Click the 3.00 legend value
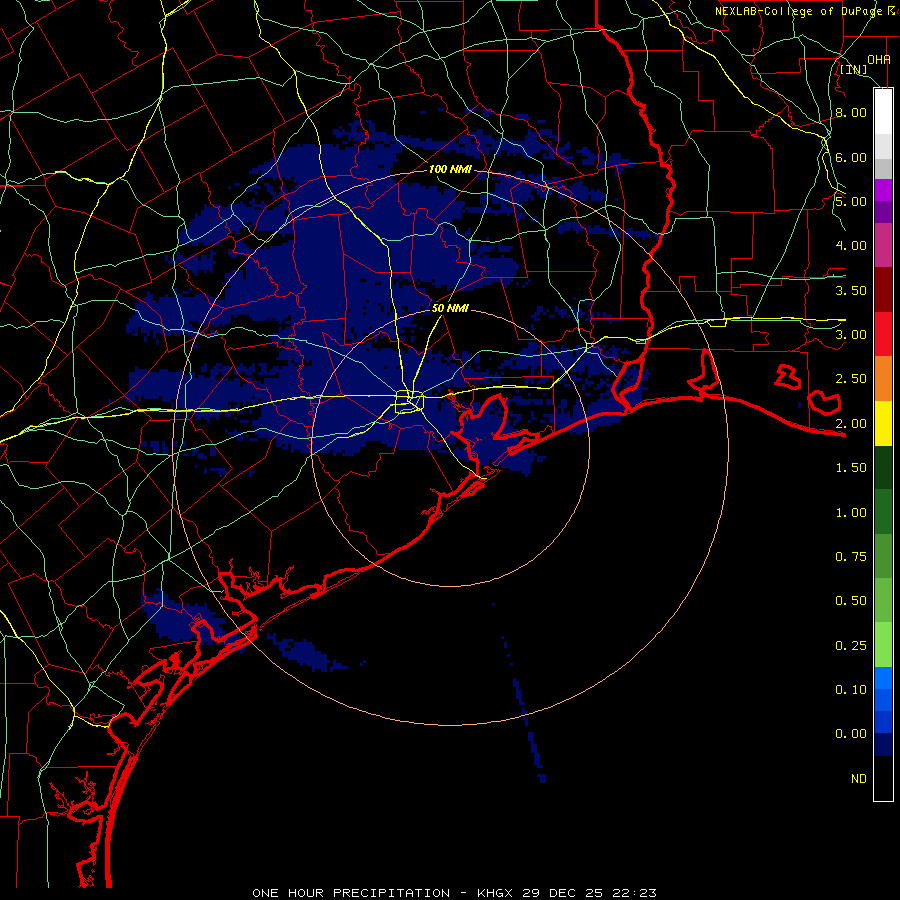The image size is (900, 900). [x=851, y=335]
